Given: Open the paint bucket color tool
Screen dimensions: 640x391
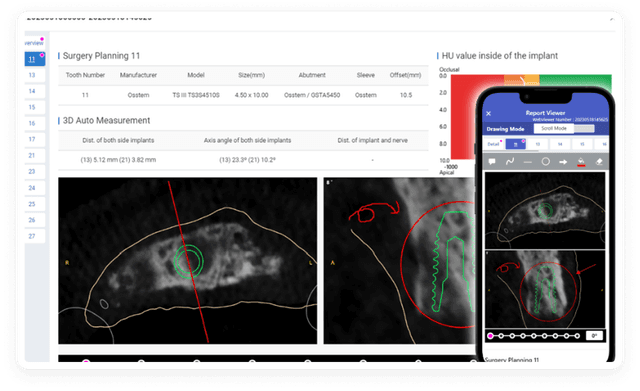Looking at the screenshot, I should tap(581, 162).
